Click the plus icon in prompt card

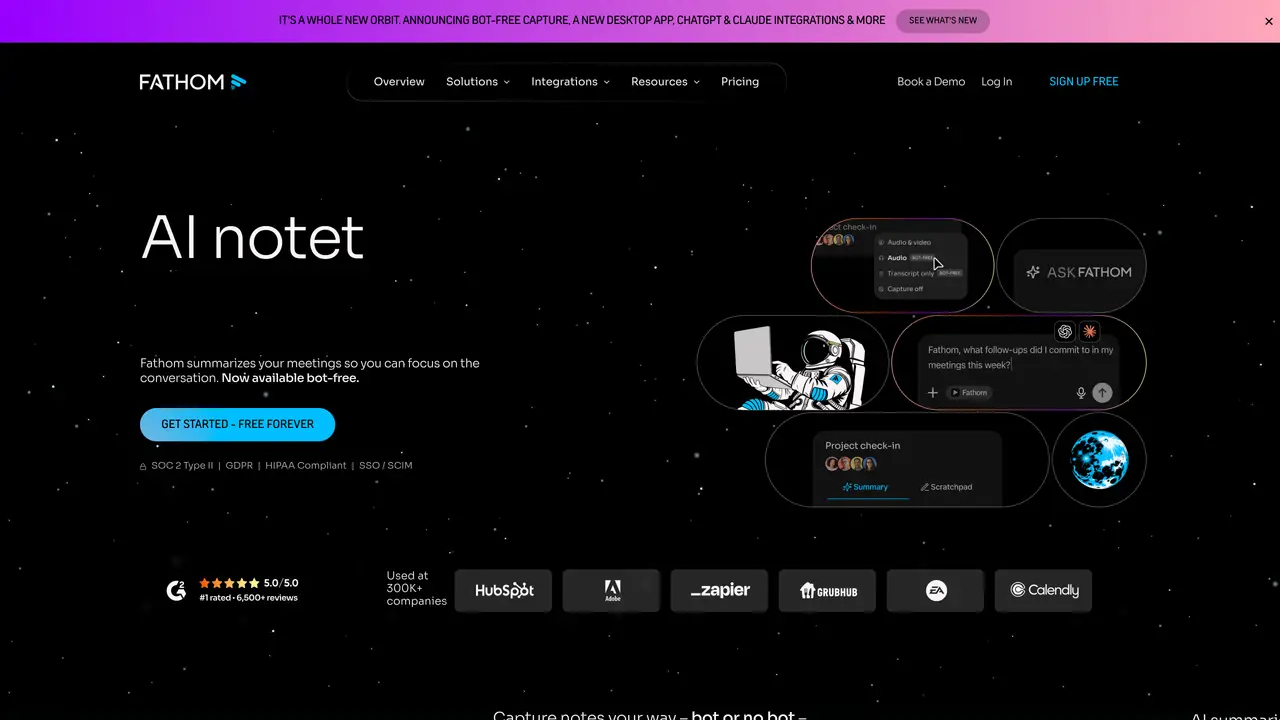(x=933, y=393)
